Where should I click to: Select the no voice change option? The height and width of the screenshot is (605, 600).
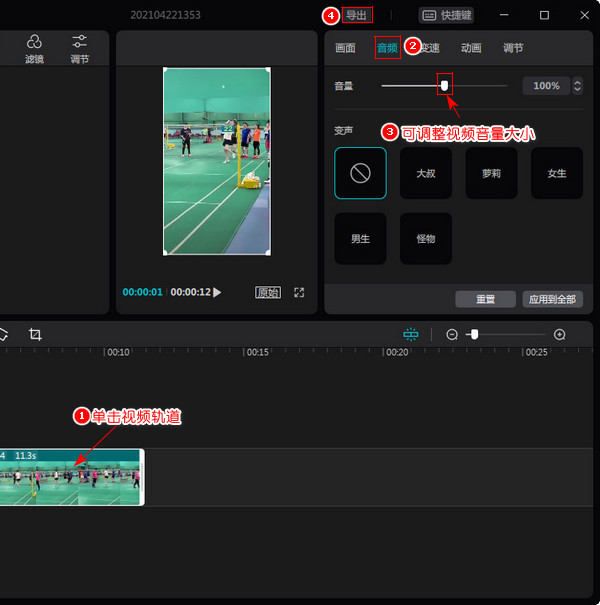360,173
